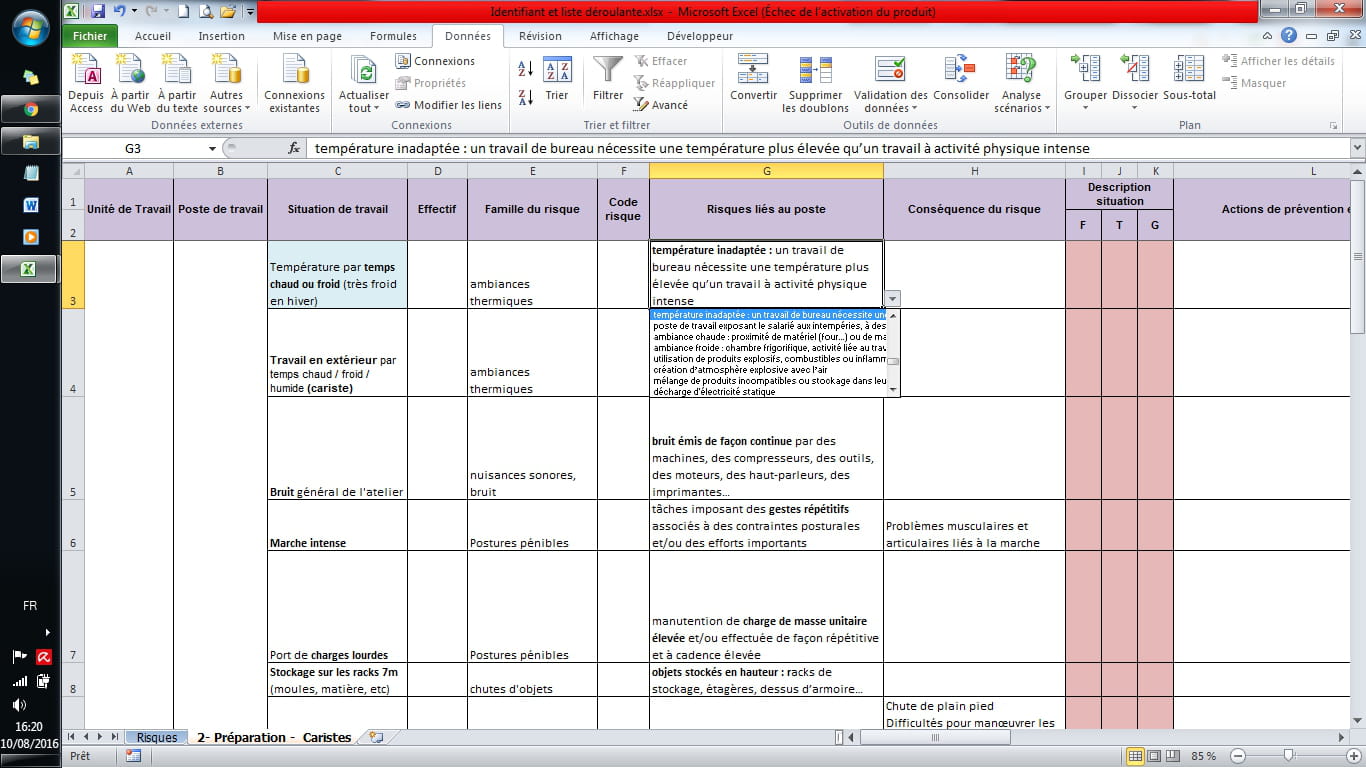Viewport: 1366px width, 768px height.
Task: Open cell G3 validation dropdown arrow
Action: [x=892, y=298]
